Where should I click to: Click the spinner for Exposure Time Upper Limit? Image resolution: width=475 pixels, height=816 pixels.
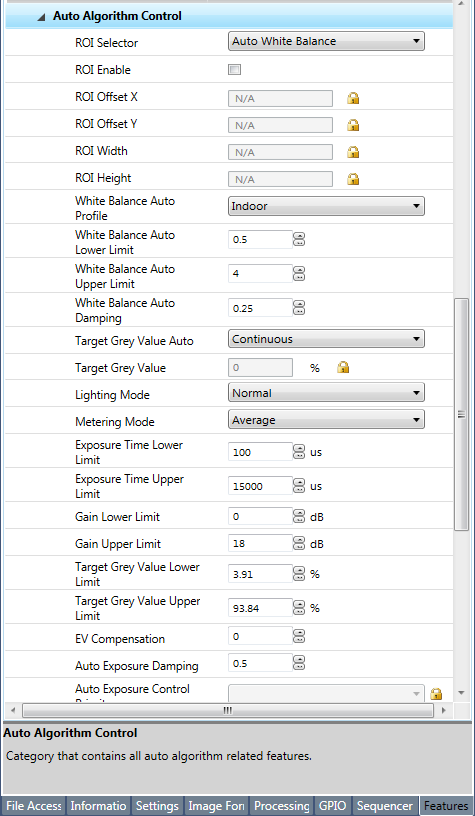(299, 486)
